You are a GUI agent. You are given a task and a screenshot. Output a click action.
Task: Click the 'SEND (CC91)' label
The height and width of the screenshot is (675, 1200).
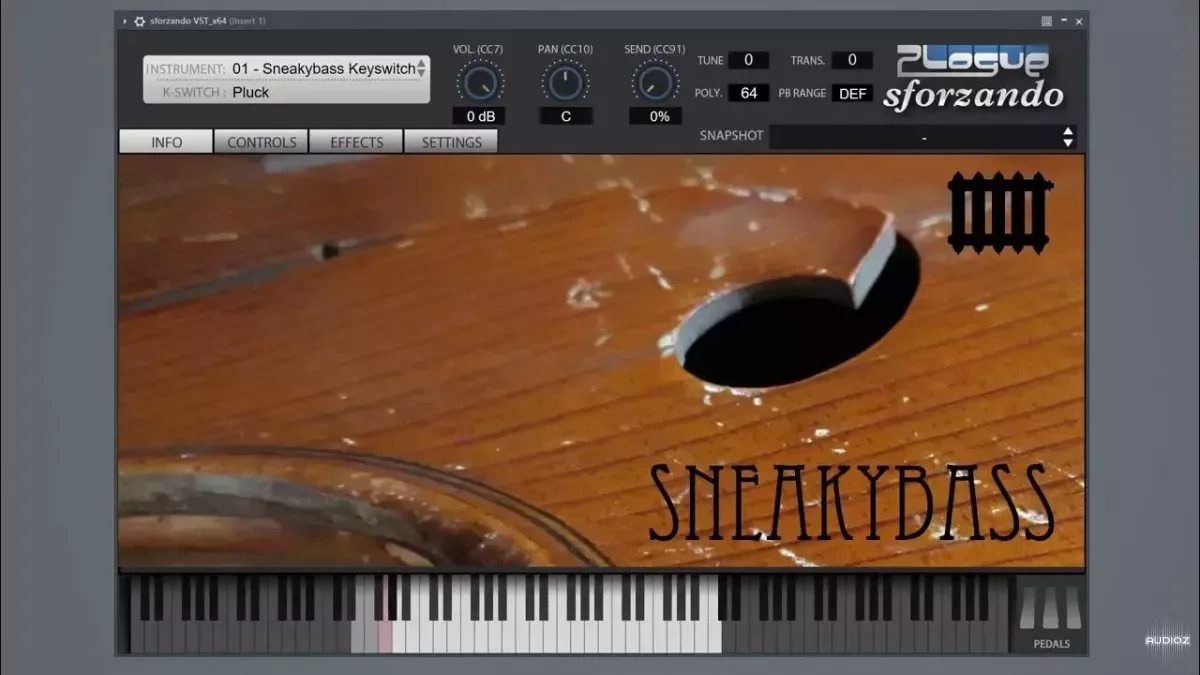coord(654,49)
